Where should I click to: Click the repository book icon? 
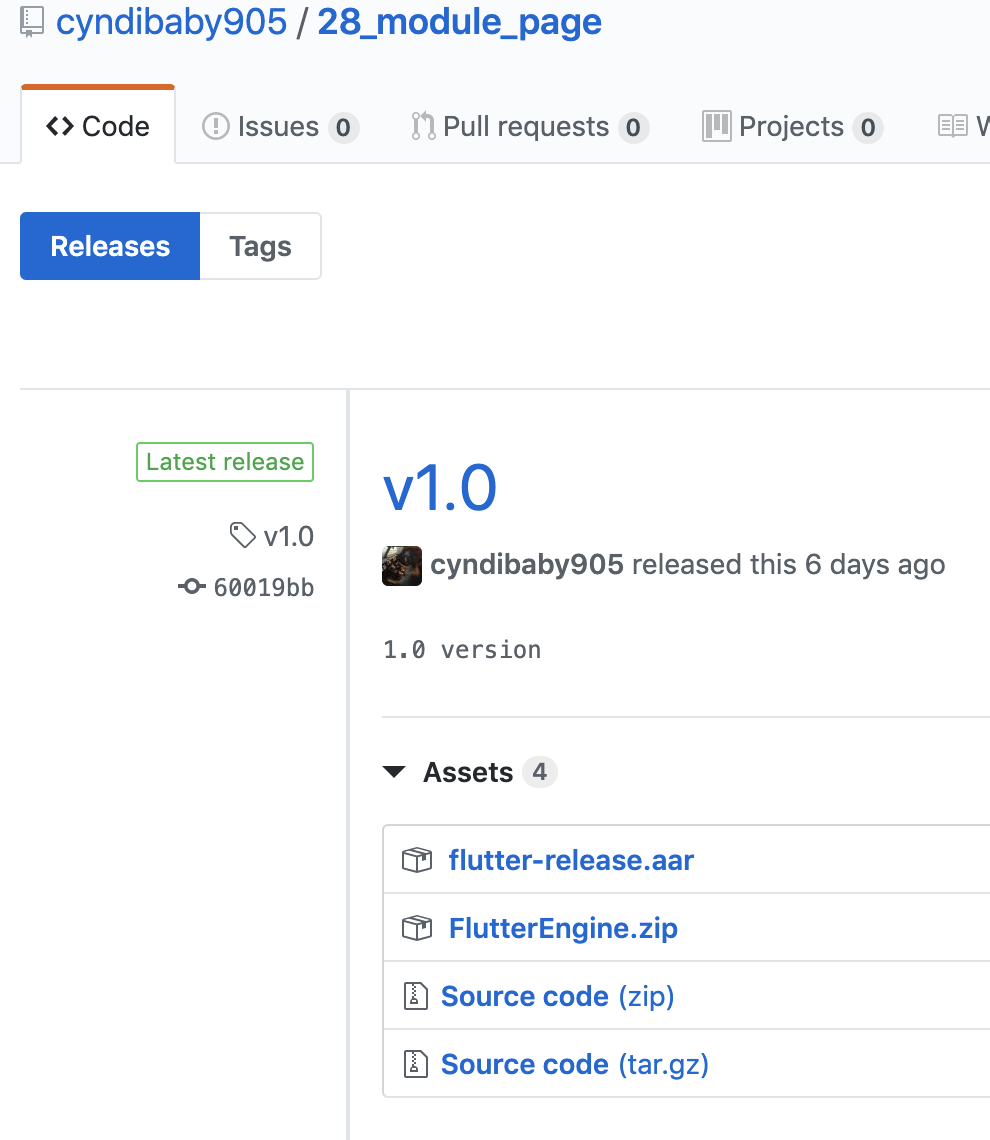(x=32, y=22)
